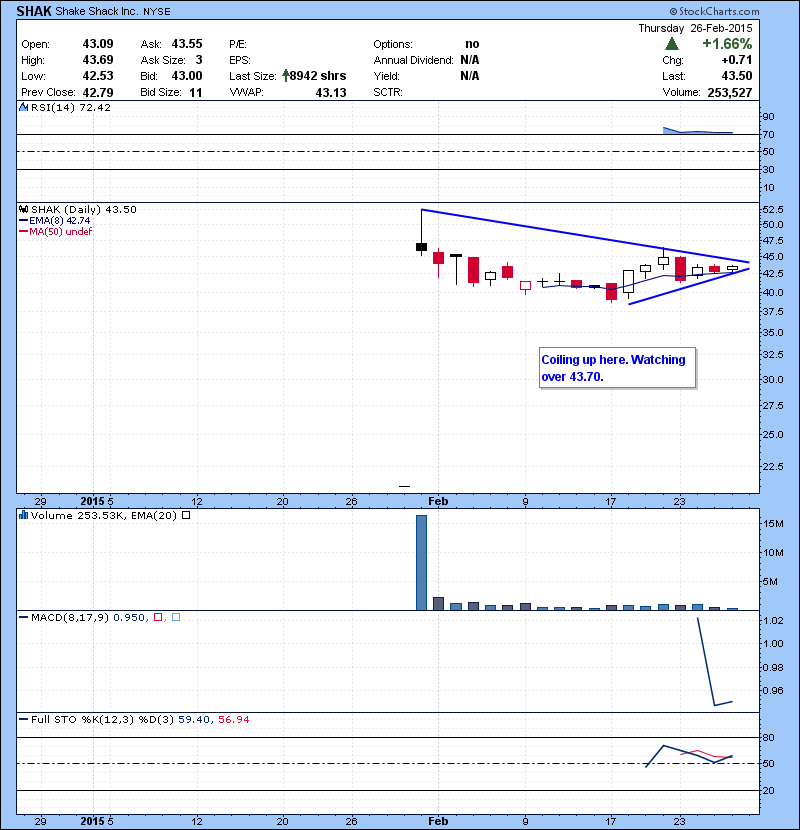Viewport: 800px width, 830px height.
Task: Click the Bid Size value 11
Action: pos(196,93)
